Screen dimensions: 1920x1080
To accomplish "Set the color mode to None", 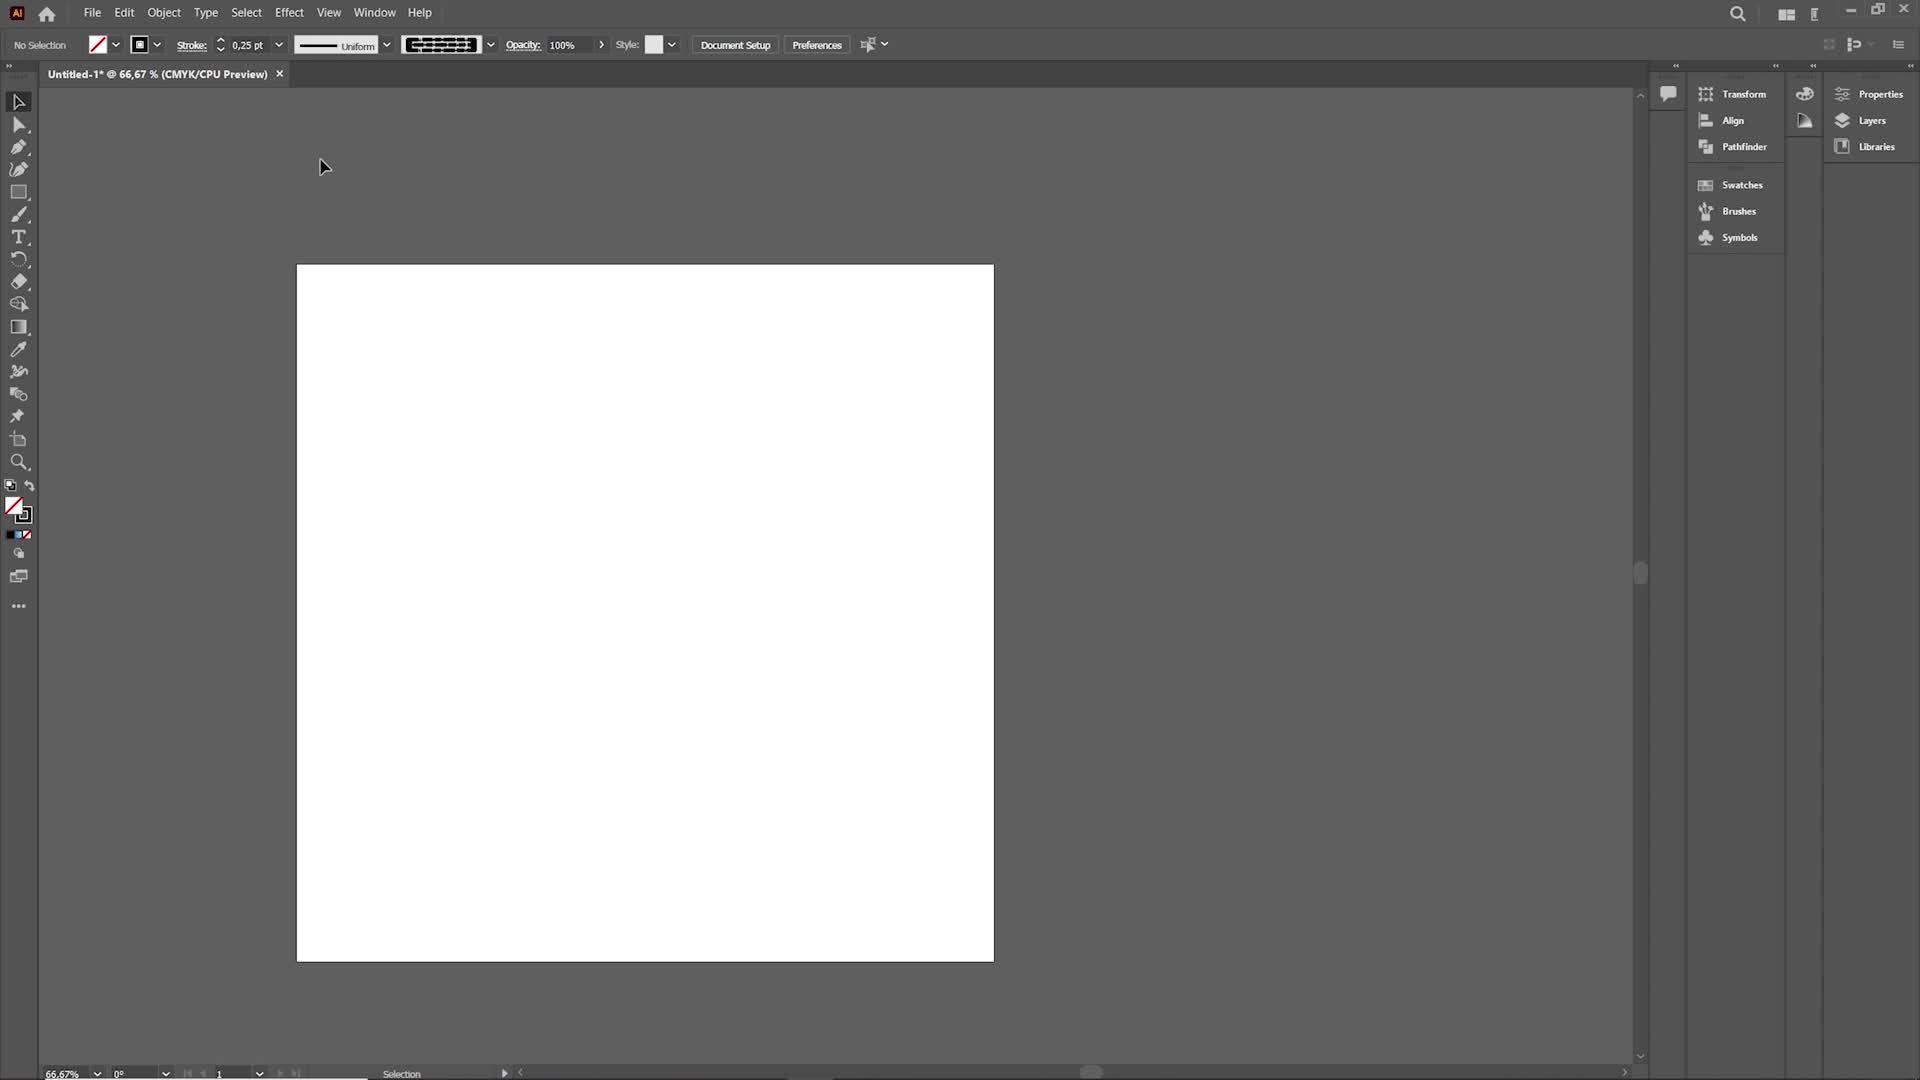I will [x=28, y=535].
